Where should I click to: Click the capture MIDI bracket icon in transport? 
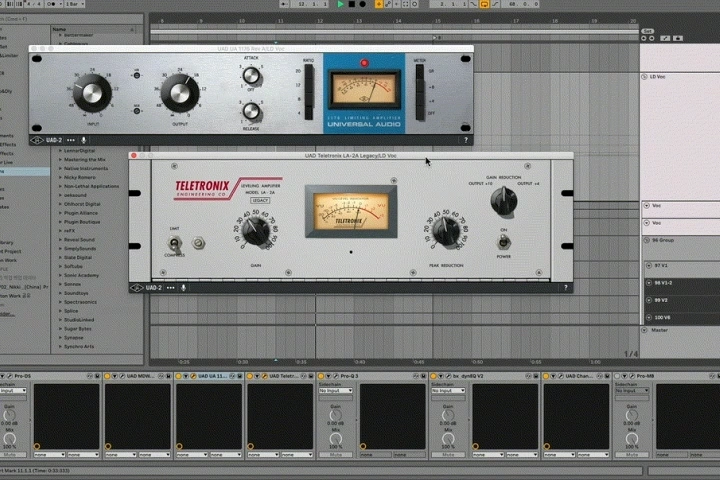tap(405, 4)
